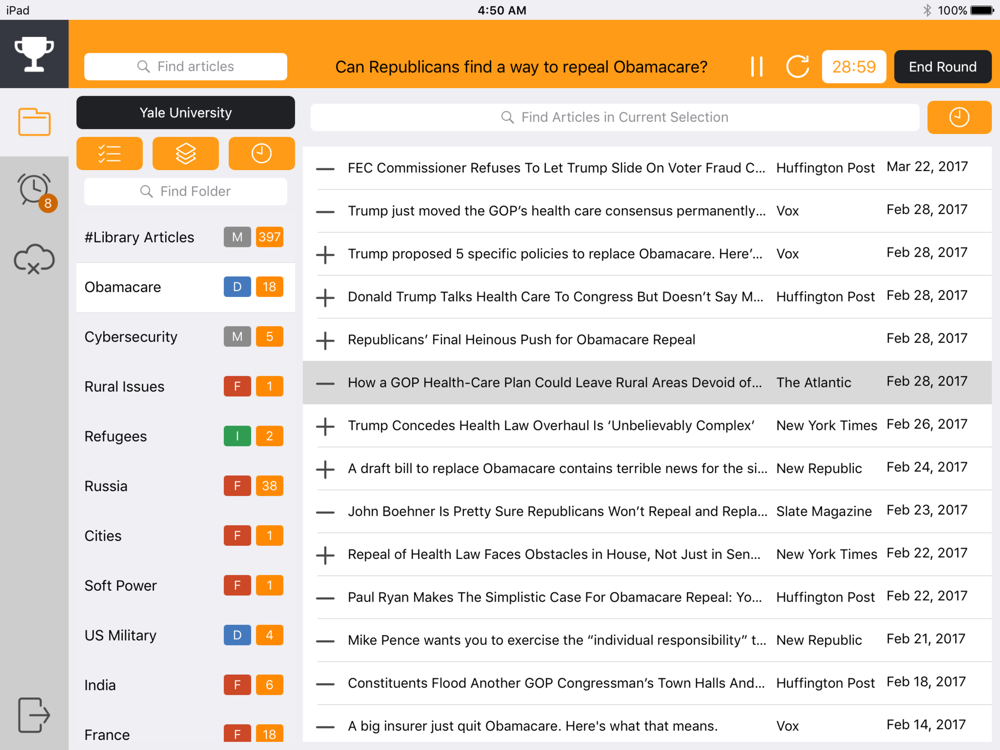1000x750 pixels.
Task: Add Repeal of Health Law Faces Obstacles article
Action: click(325, 555)
